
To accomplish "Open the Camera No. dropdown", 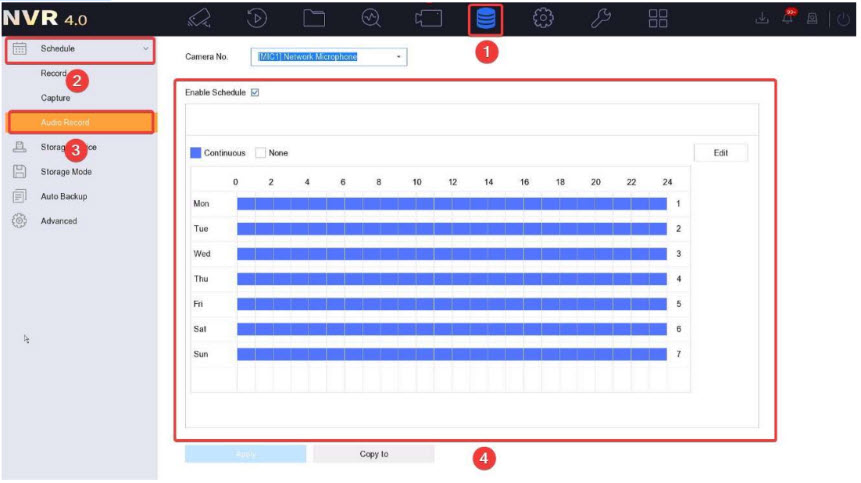I will click(330, 57).
